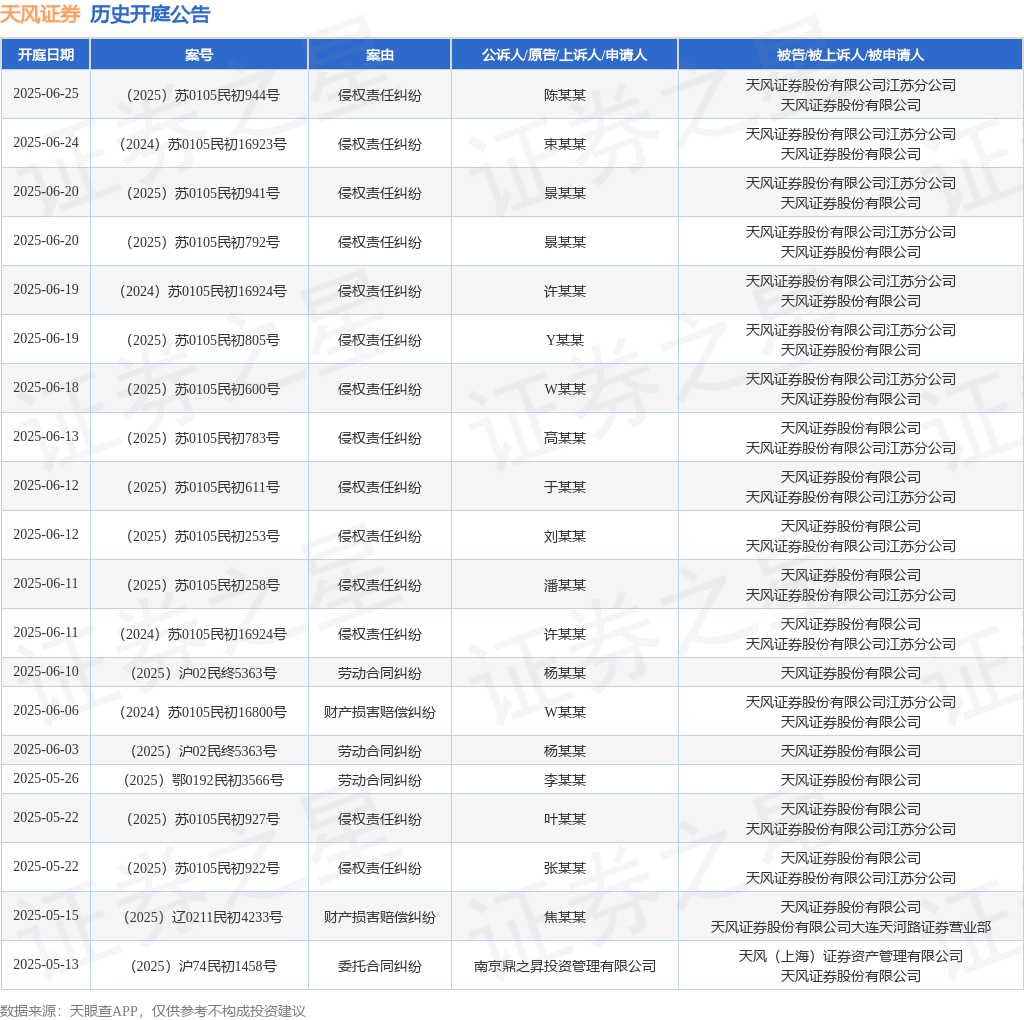Click case number (2025)苏0105民初600号
1024x1020 pixels.
click(x=199, y=389)
